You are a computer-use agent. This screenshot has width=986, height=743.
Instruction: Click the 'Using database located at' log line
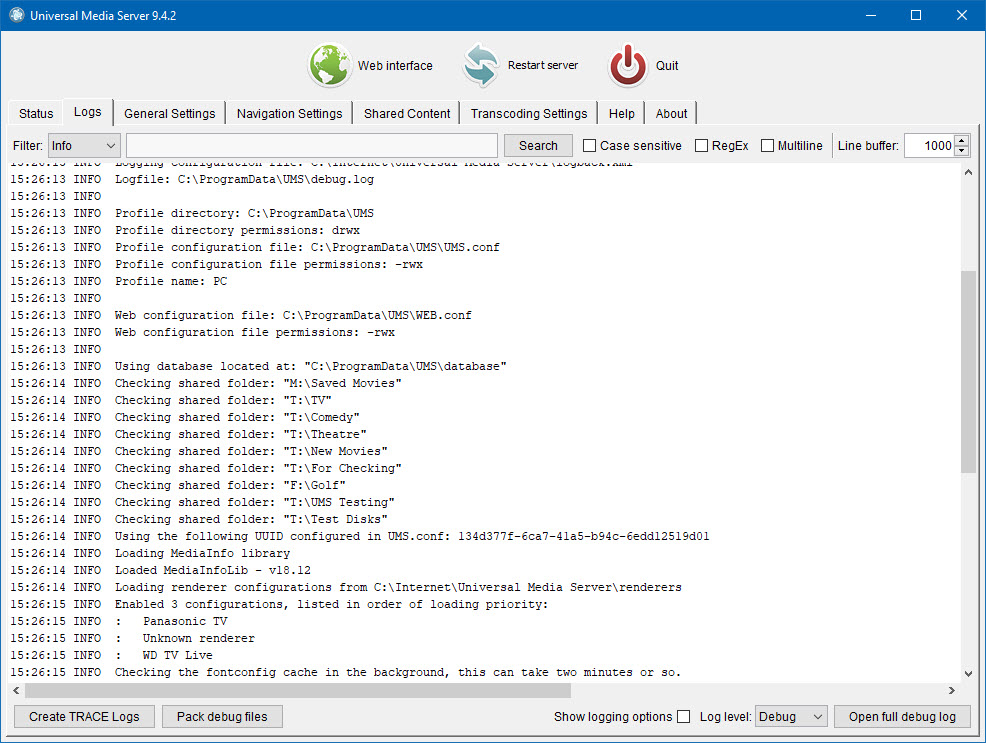coord(258,366)
